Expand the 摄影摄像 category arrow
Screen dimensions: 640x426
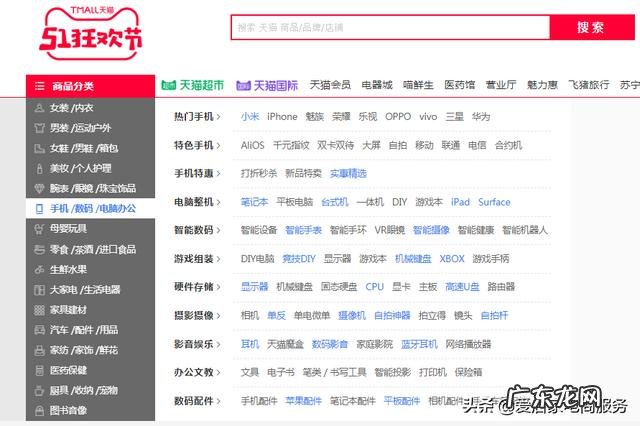coord(219,316)
